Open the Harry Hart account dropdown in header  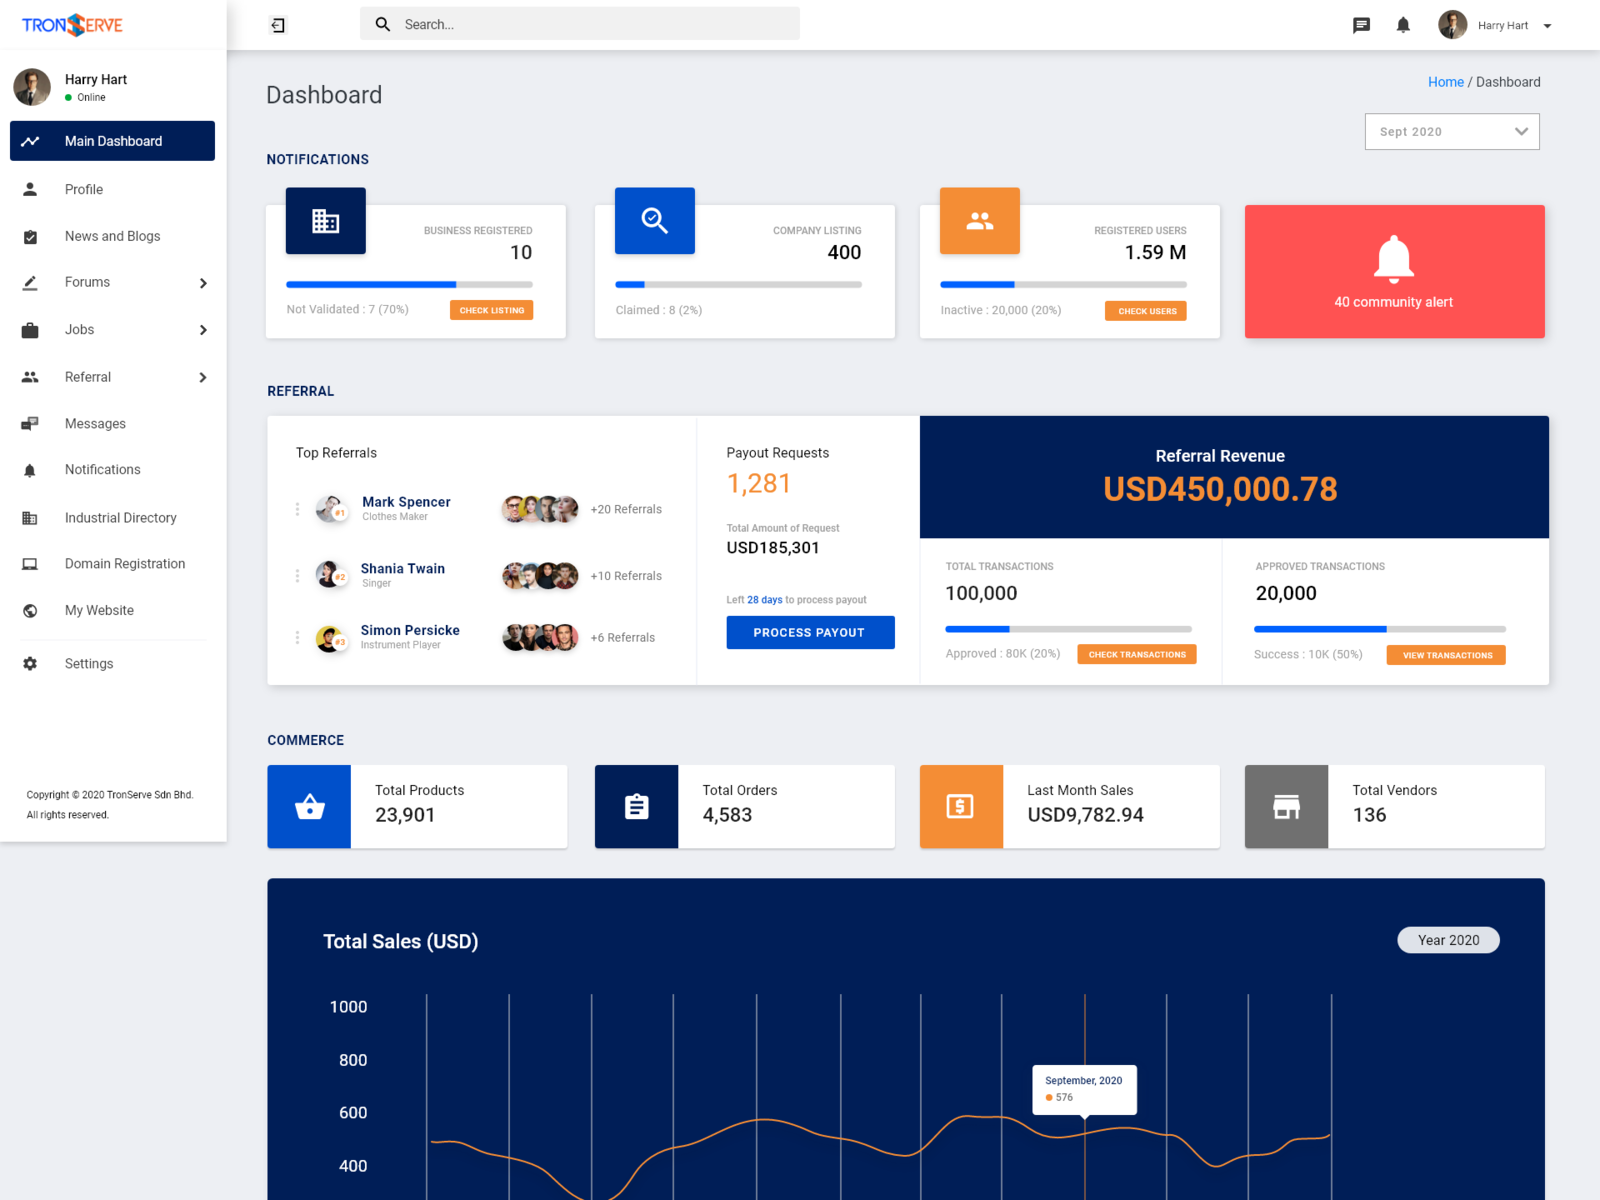point(1546,25)
